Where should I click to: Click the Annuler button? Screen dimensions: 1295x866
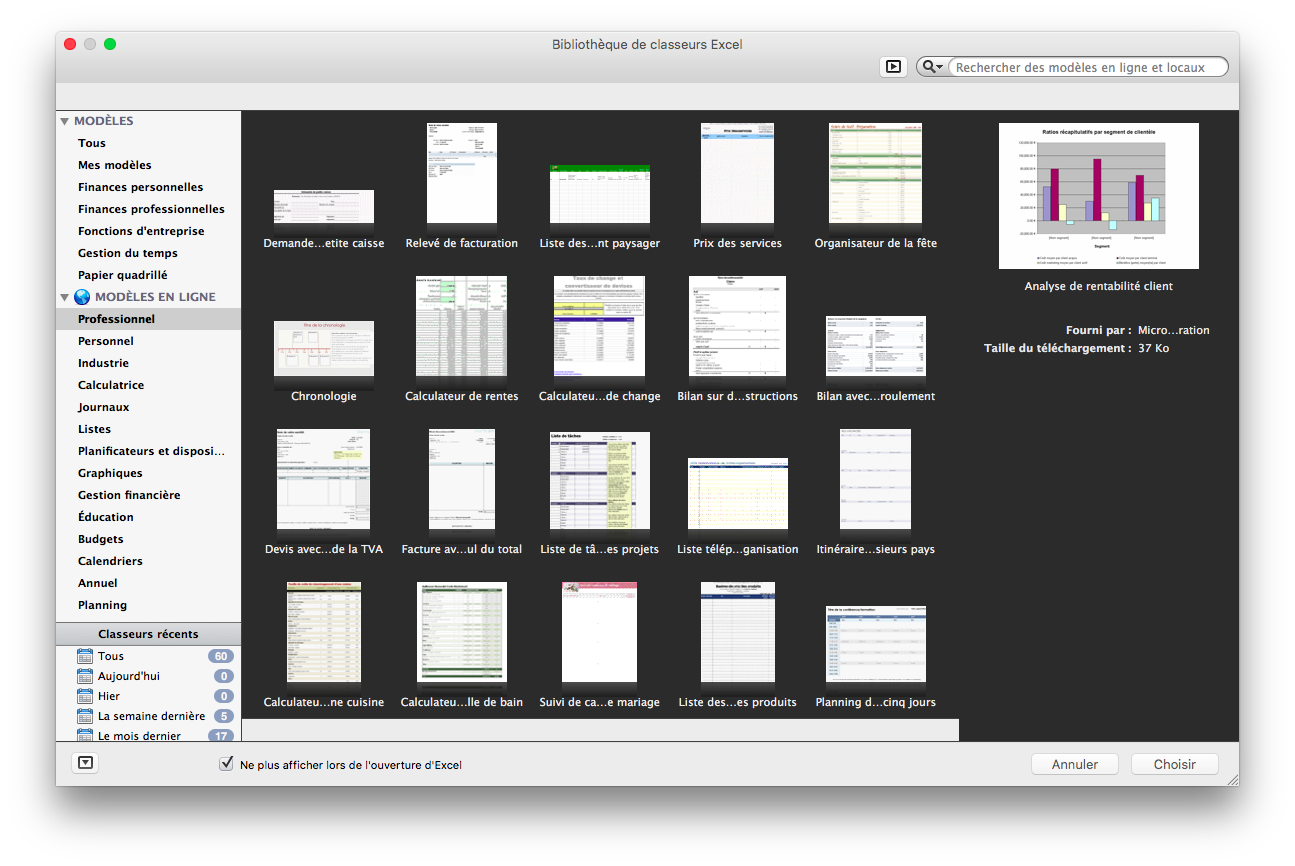click(1074, 763)
